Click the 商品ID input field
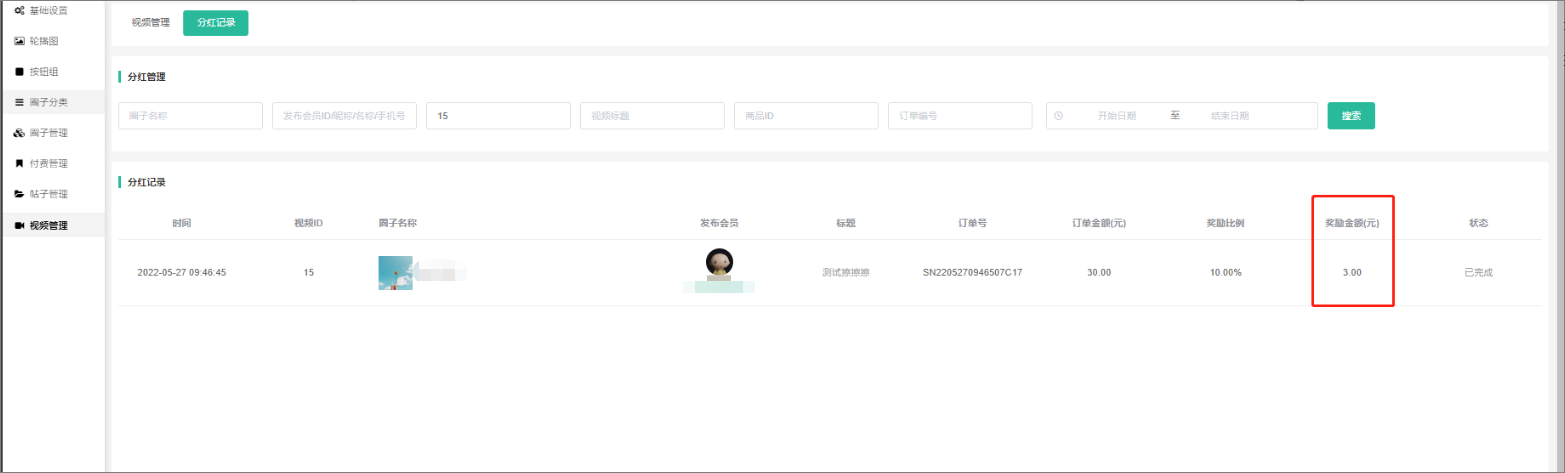1565x473 pixels. (806, 116)
